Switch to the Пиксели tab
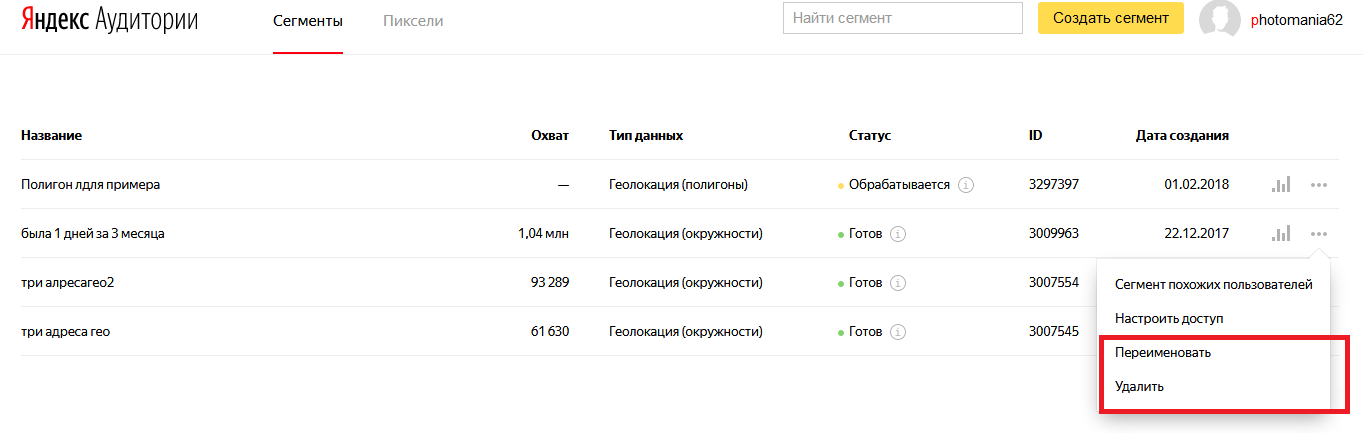The width and height of the screenshot is (1363, 433). (413, 20)
